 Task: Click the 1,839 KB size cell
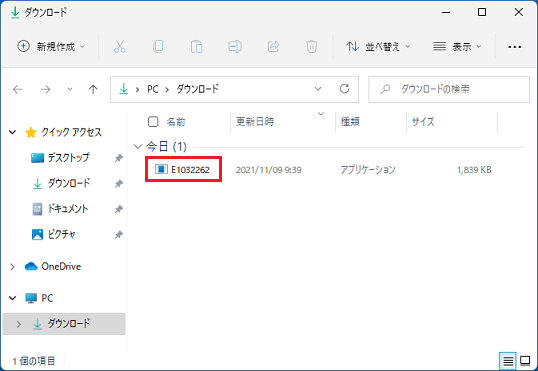(474, 170)
